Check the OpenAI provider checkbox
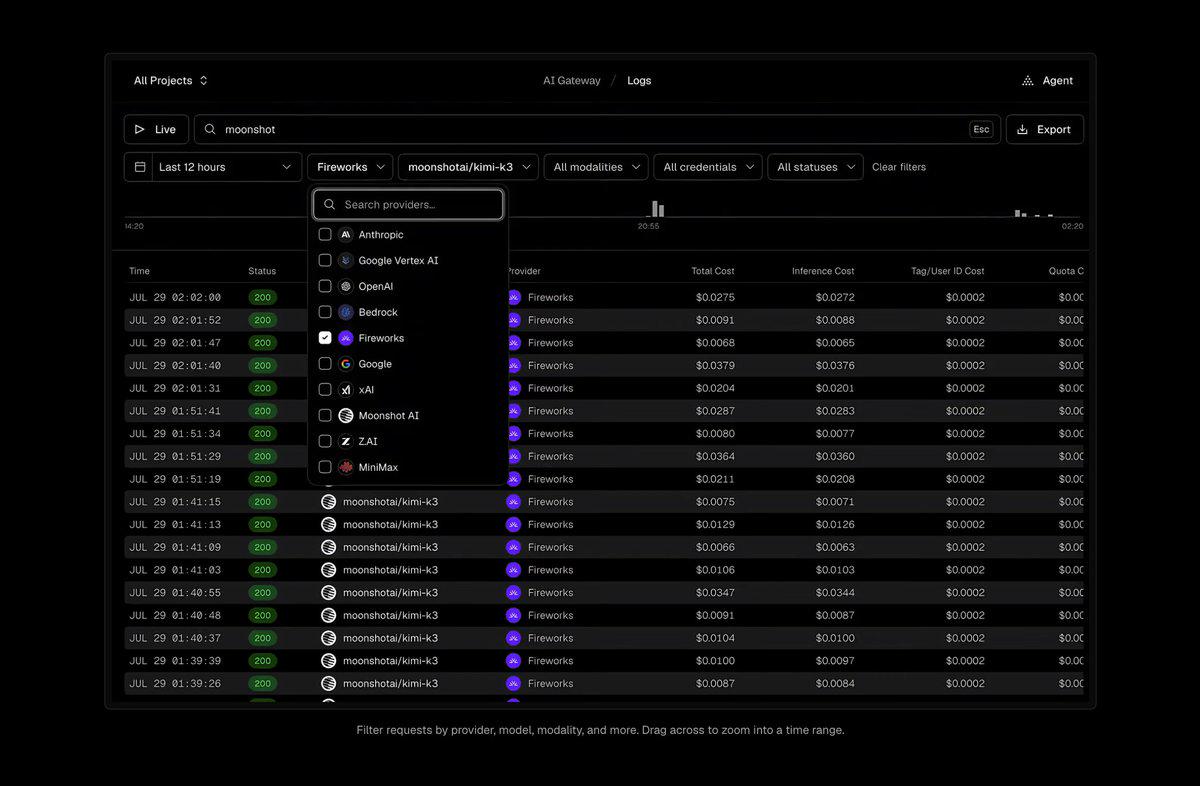The height and width of the screenshot is (786, 1200). (x=325, y=286)
